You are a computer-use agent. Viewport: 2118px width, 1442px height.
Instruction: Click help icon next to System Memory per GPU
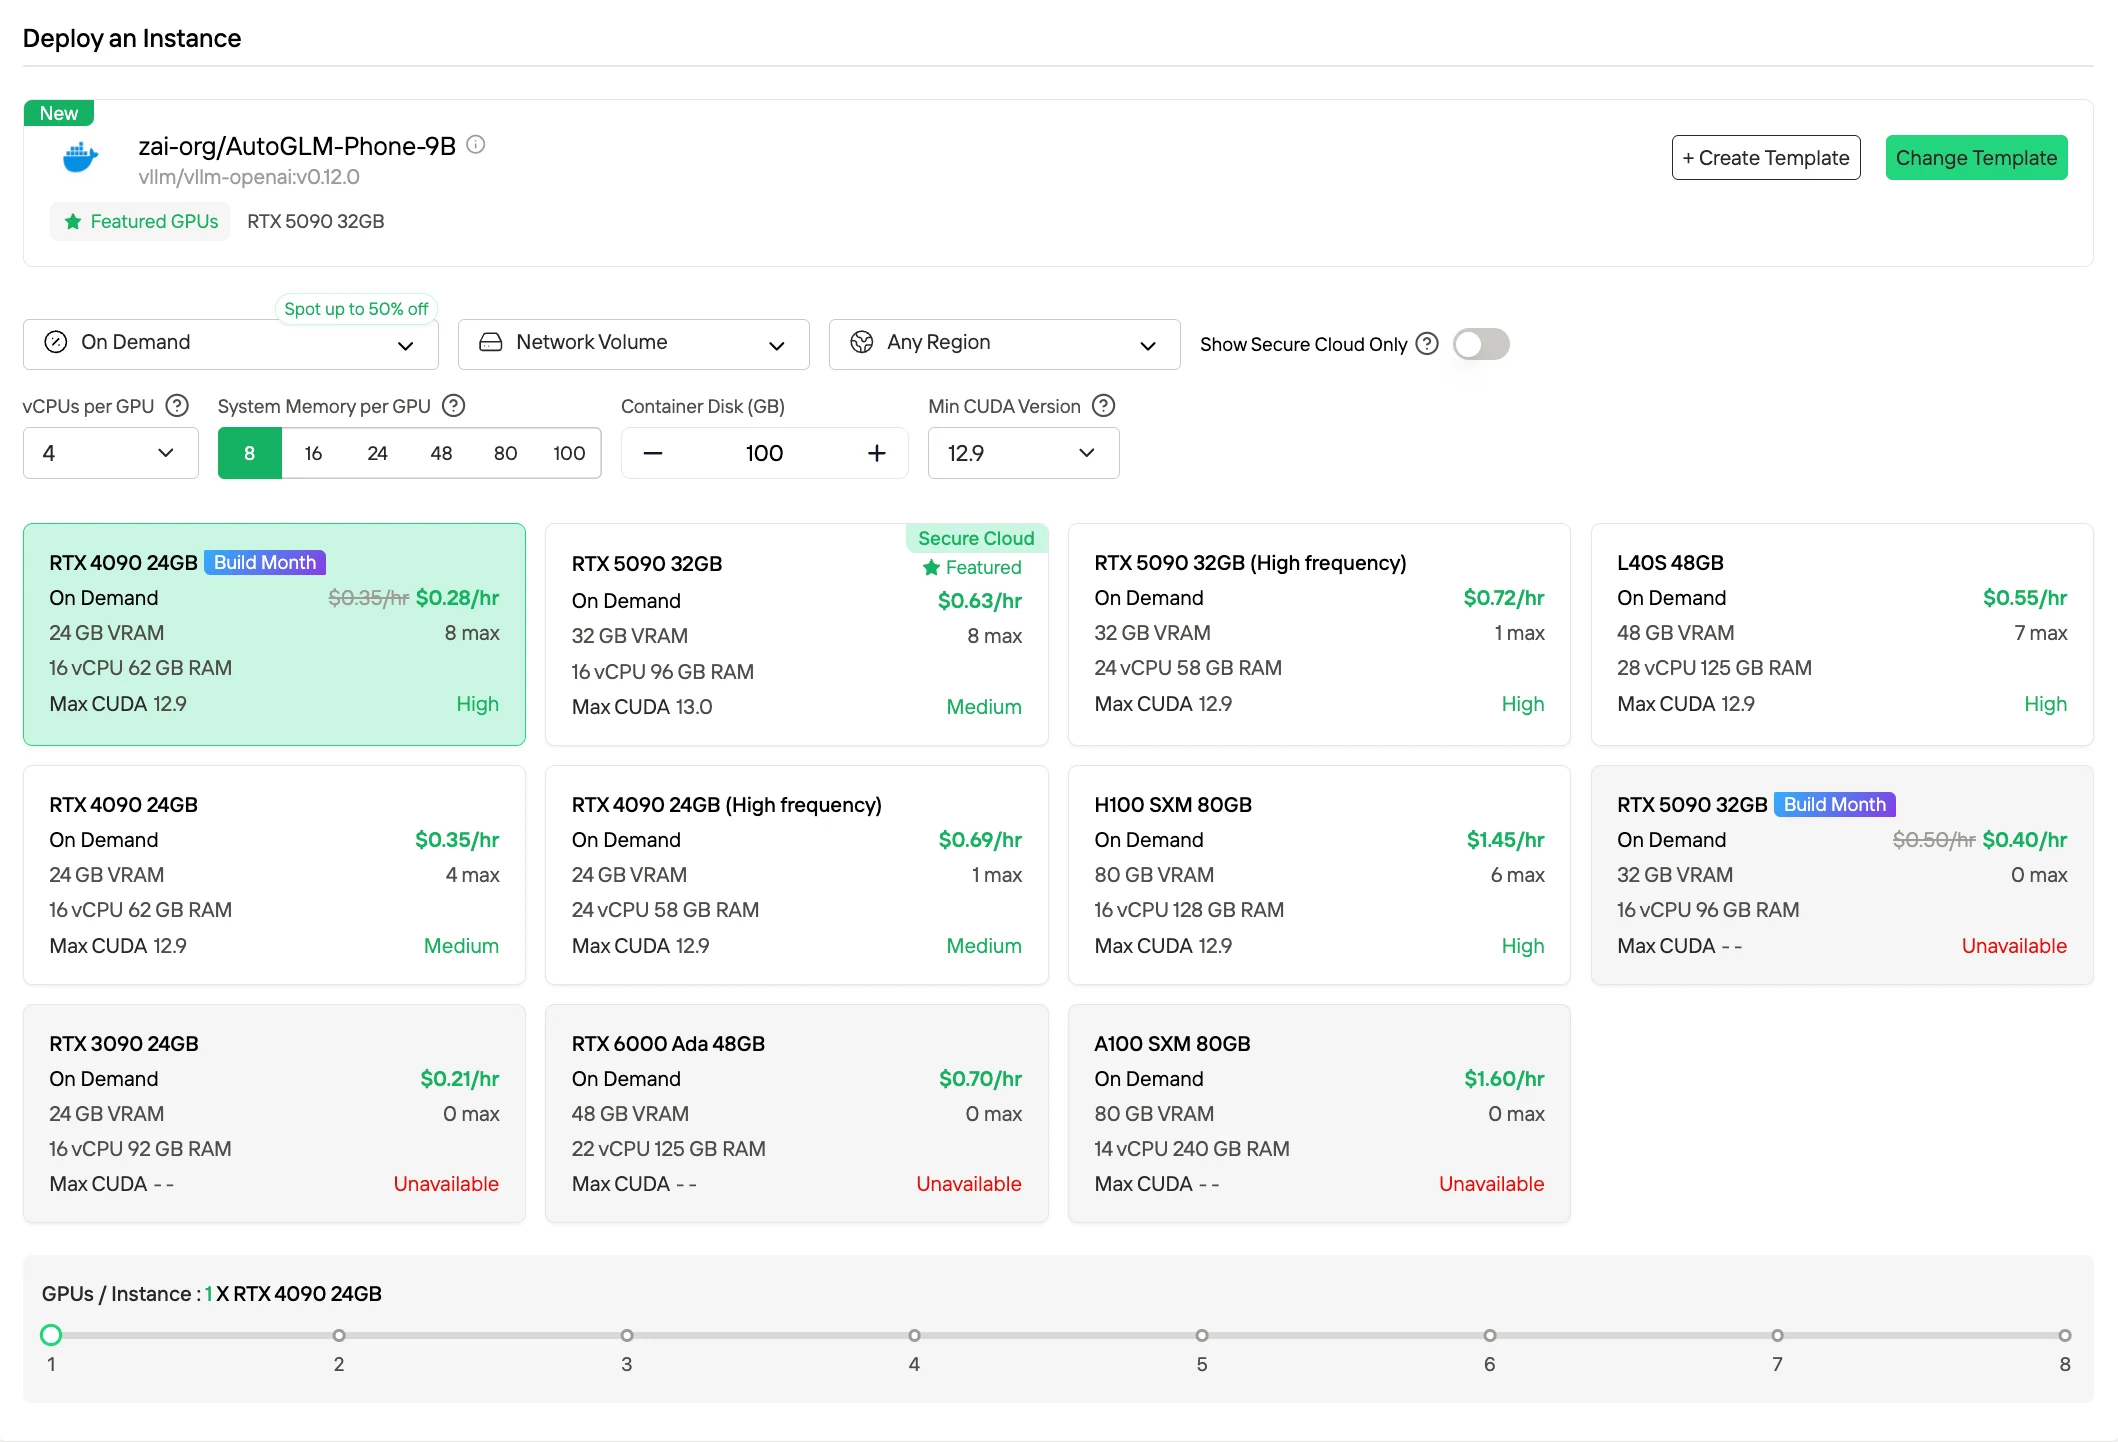(454, 406)
